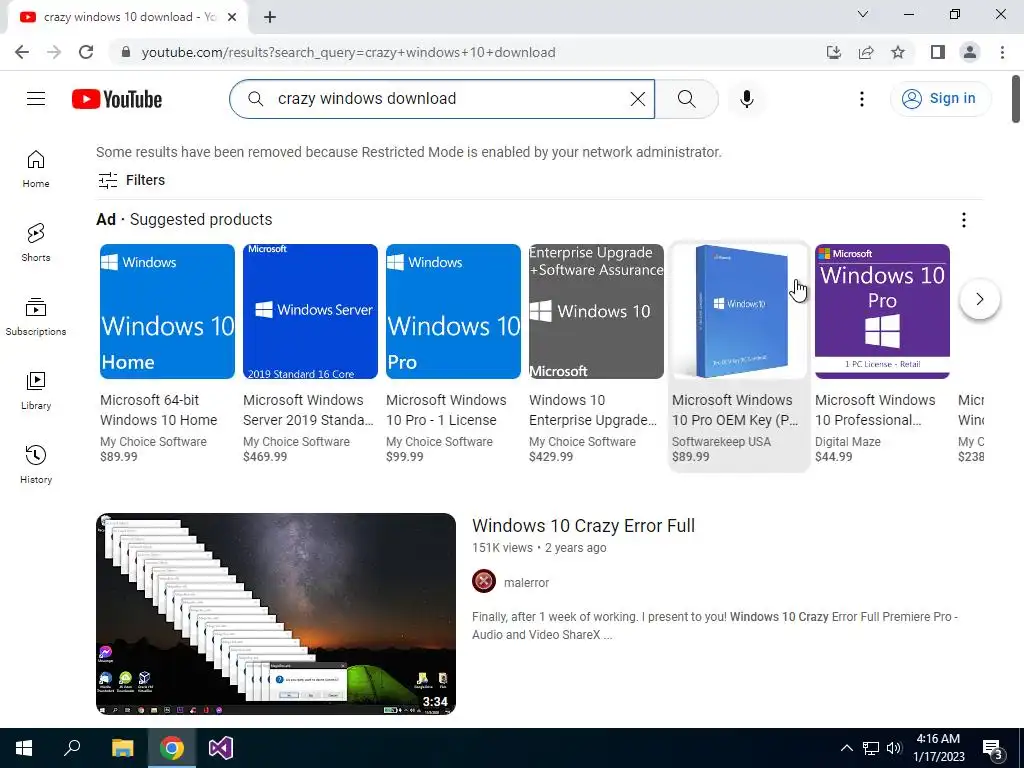Open the Windows Server 2019 product thumbnail

[310, 312]
